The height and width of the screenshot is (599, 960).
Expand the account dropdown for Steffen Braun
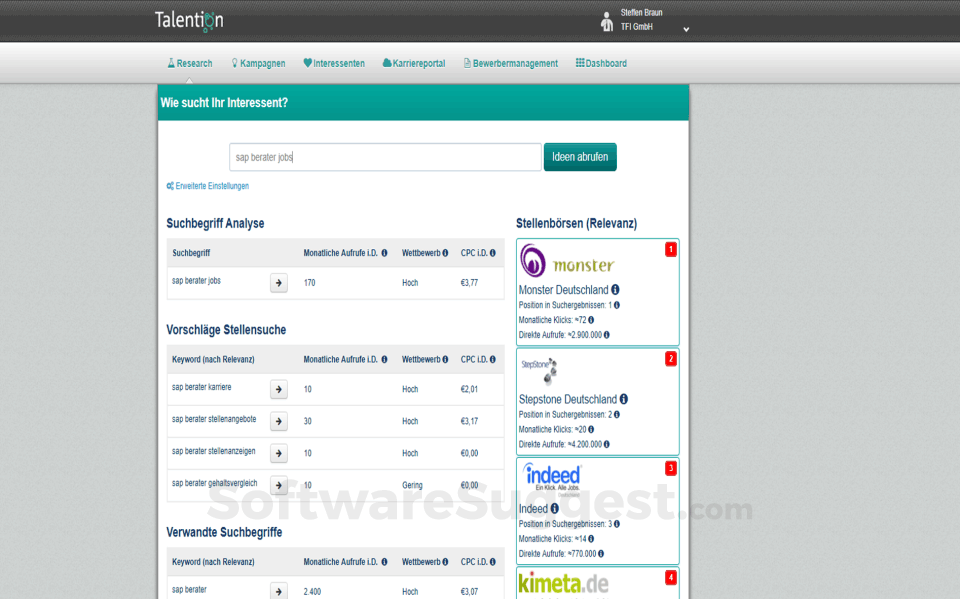(x=686, y=30)
